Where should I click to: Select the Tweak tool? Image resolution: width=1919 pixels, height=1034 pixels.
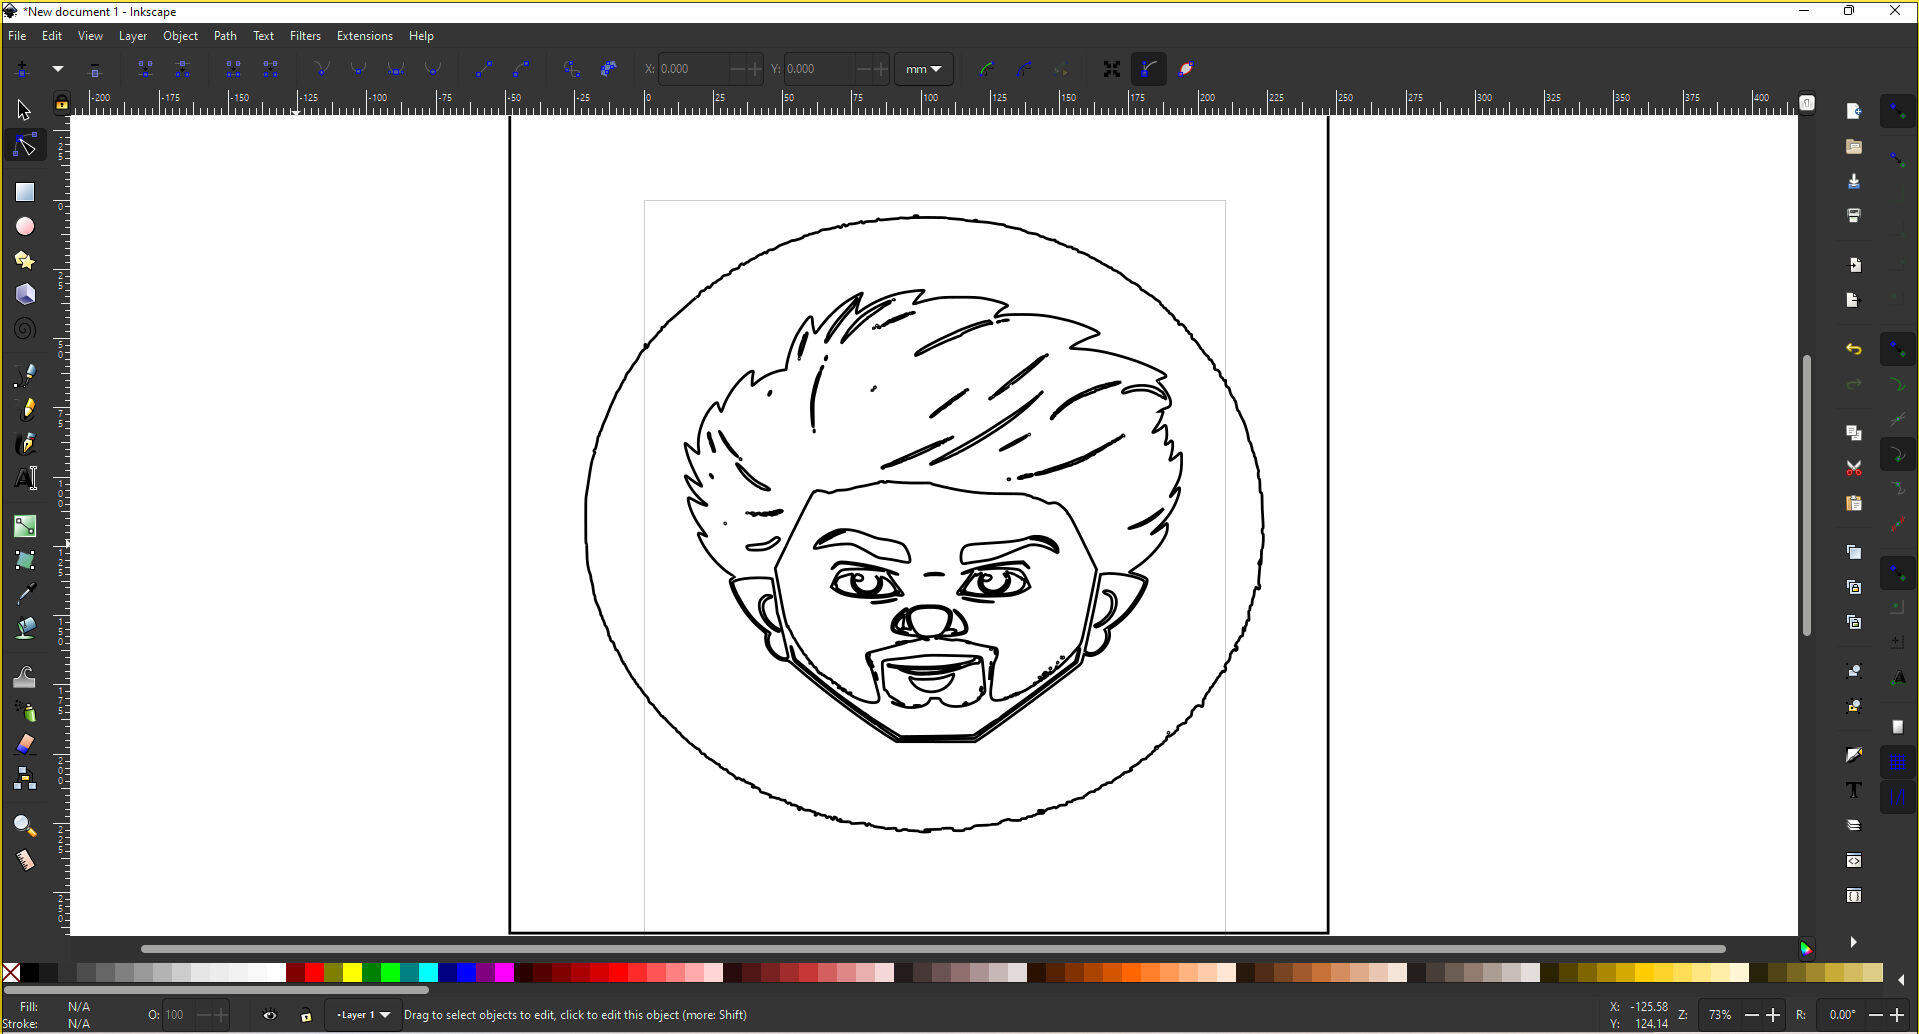(x=24, y=677)
